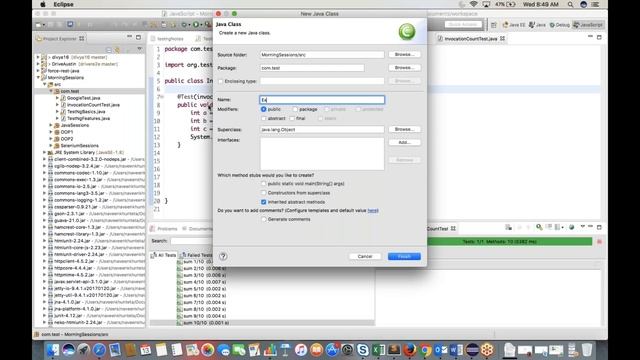Collapse the com.test package node
Viewport: 640px width, 360px height.
click(51, 91)
